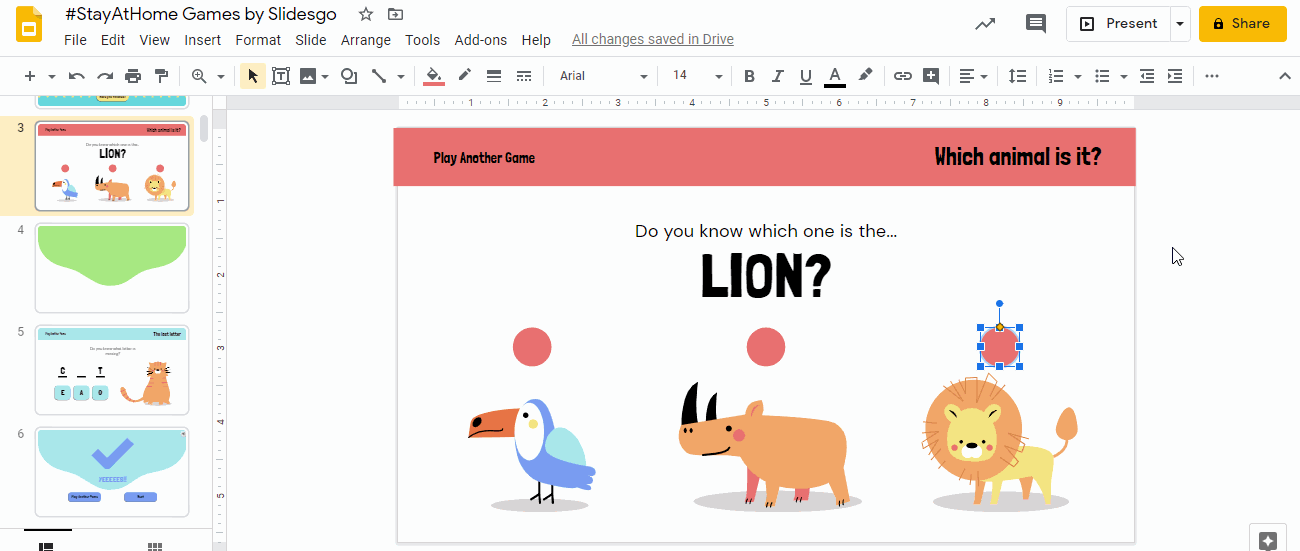Star the presentation
Image resolution: width=1300 pixels, height=551 pixels.
tap(366, 14)
